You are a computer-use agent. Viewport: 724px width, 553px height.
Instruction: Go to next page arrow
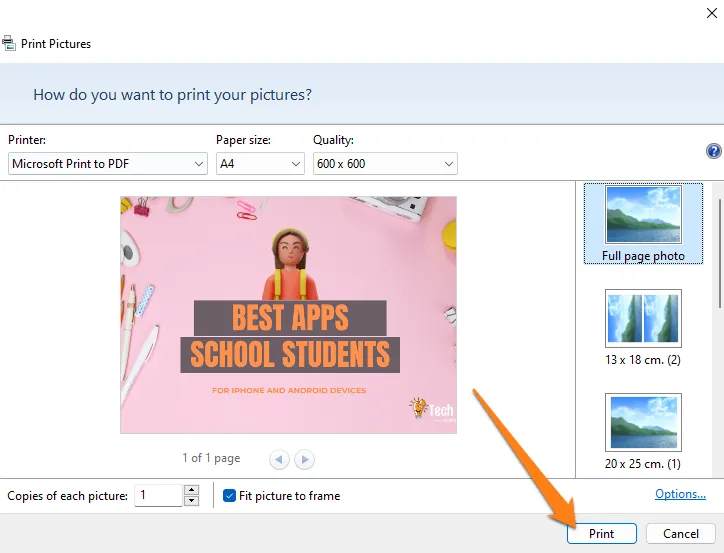click(304, 459)
